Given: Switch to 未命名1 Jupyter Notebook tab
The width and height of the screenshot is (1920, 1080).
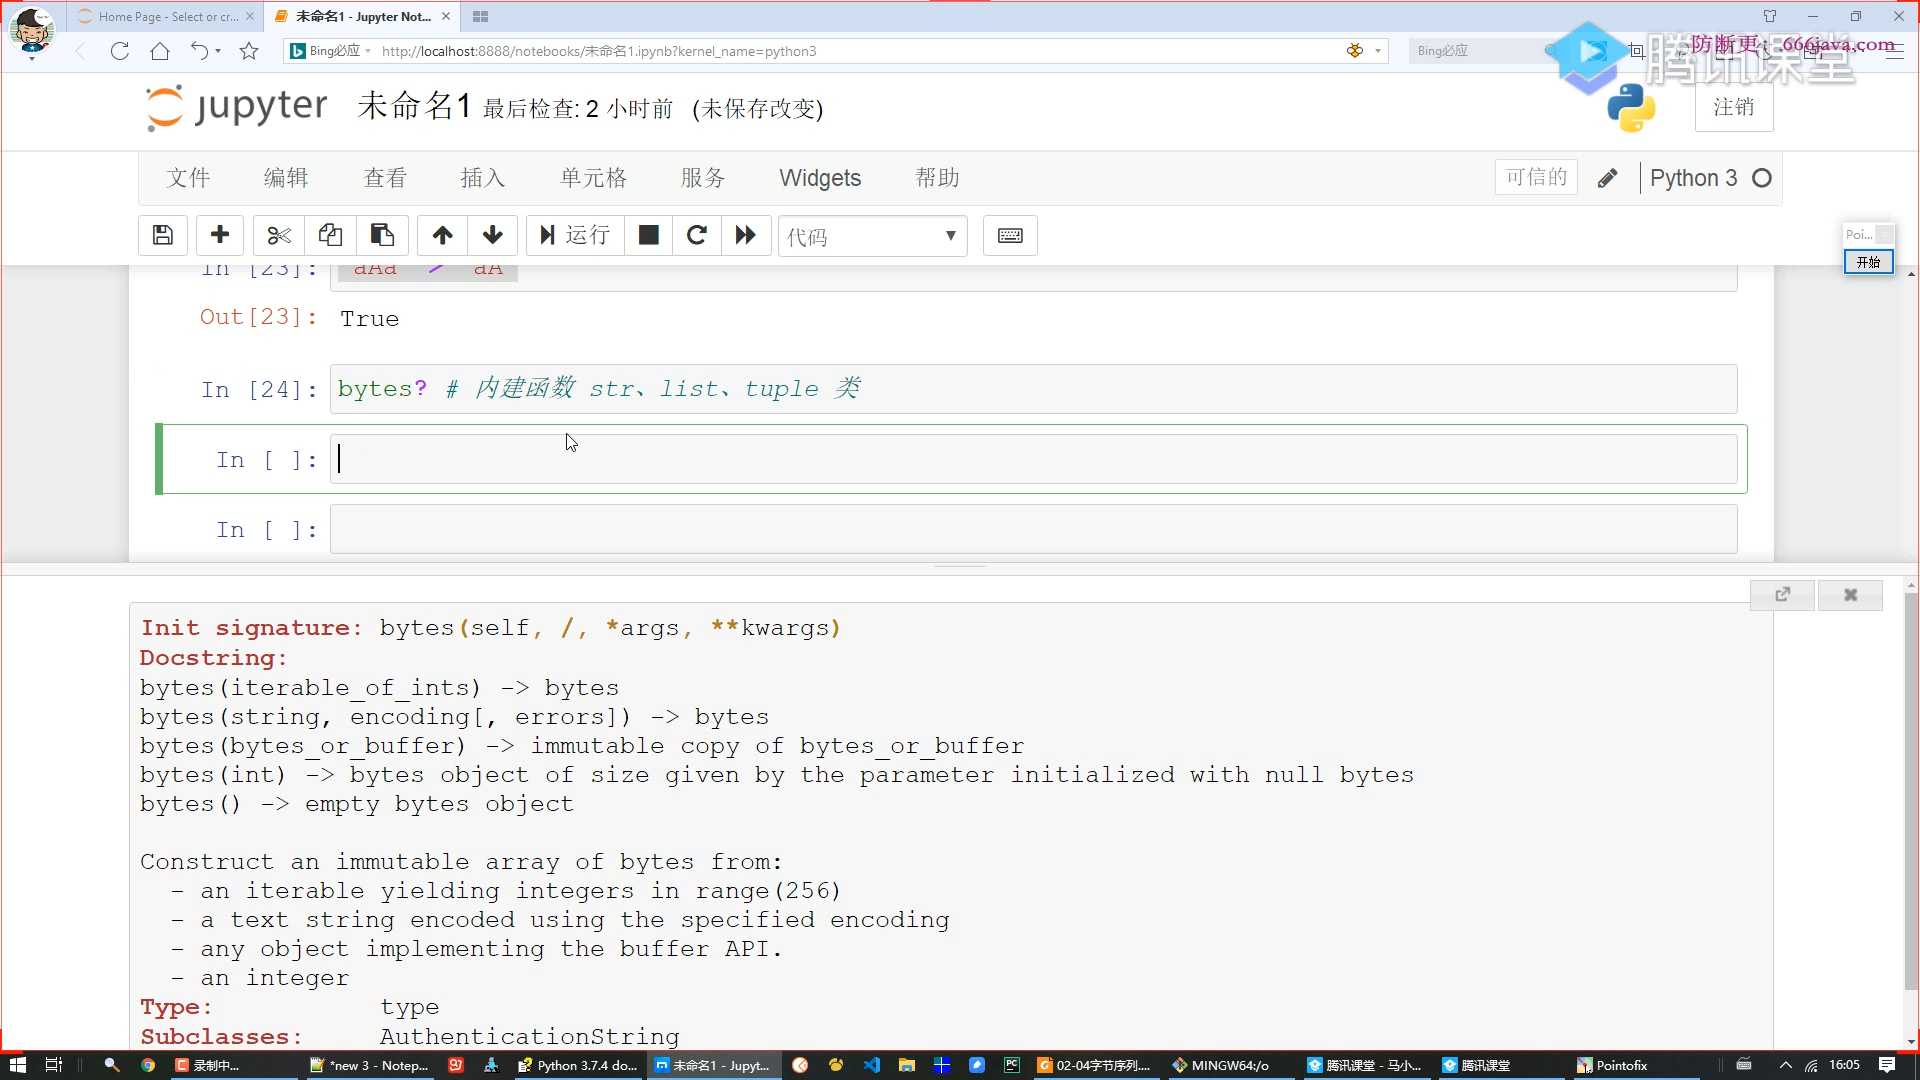Looking at the screenshot, I should [x=362, y=16].
